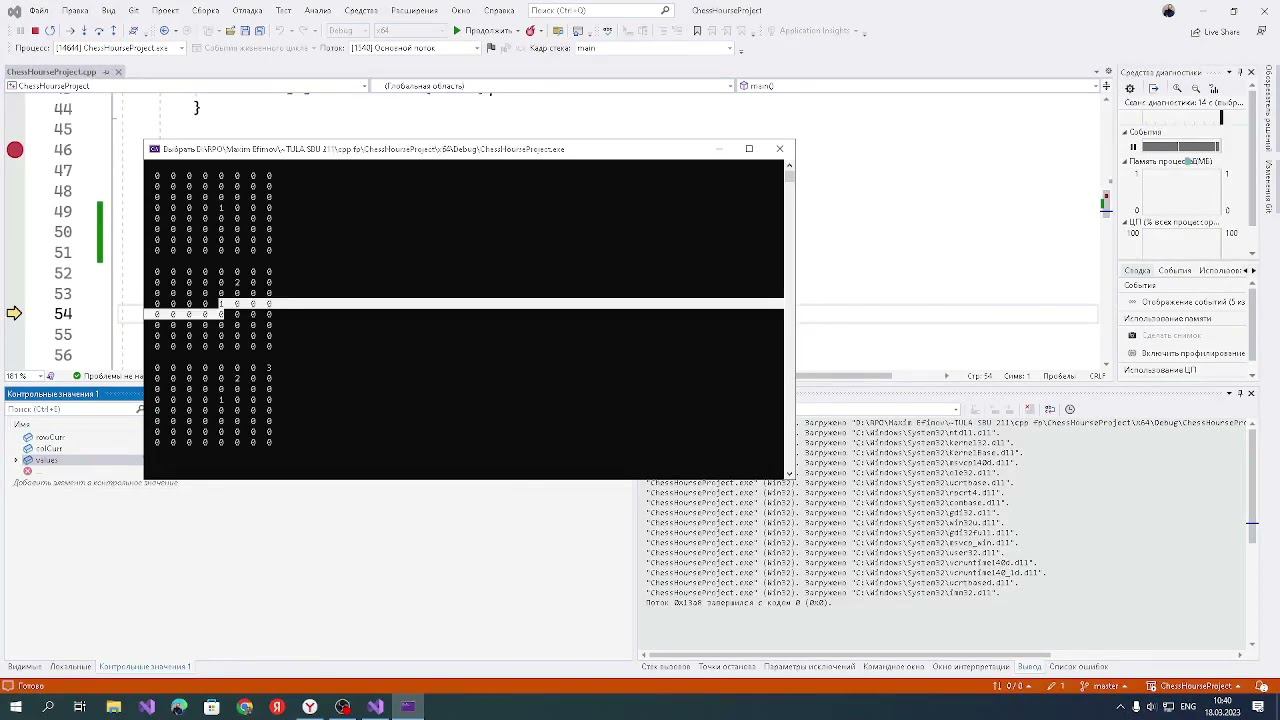Click Включить профилирование link
The height and width of the screenshot is (720, 1280).
click(x=1193, y=353)
